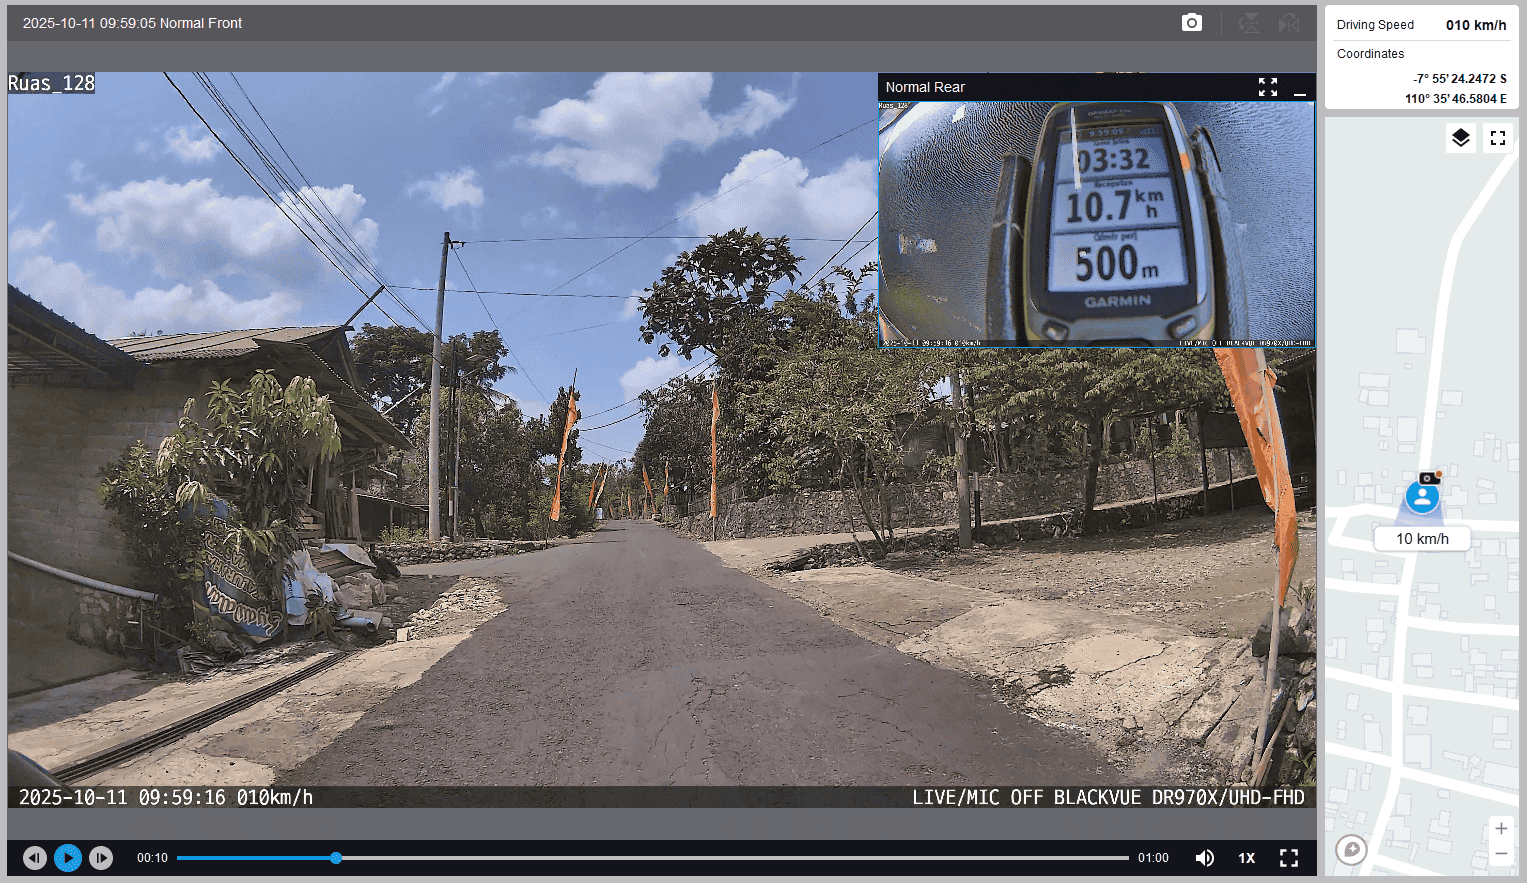
Task: Open the map layers selector
Action: click(1460, 138)
